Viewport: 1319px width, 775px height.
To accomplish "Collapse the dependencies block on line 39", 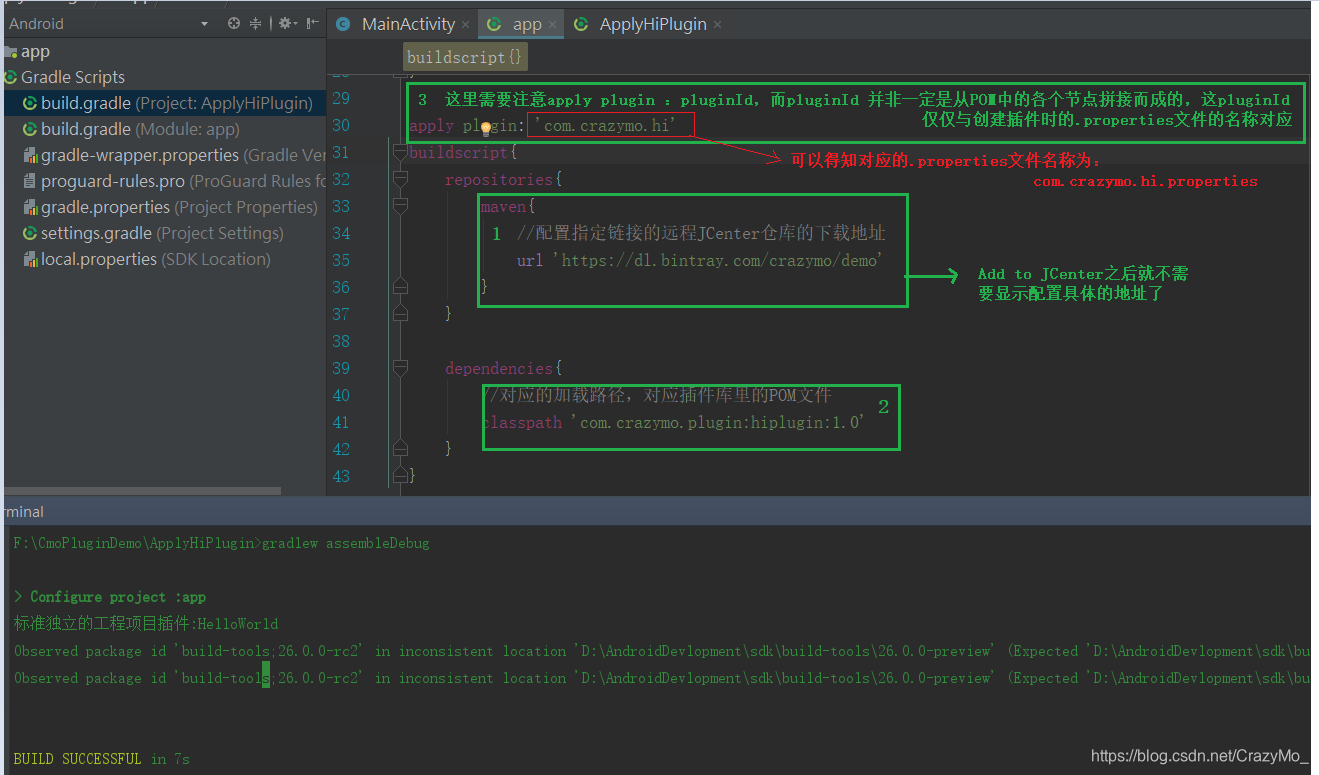I will click(x=400, y=368).
